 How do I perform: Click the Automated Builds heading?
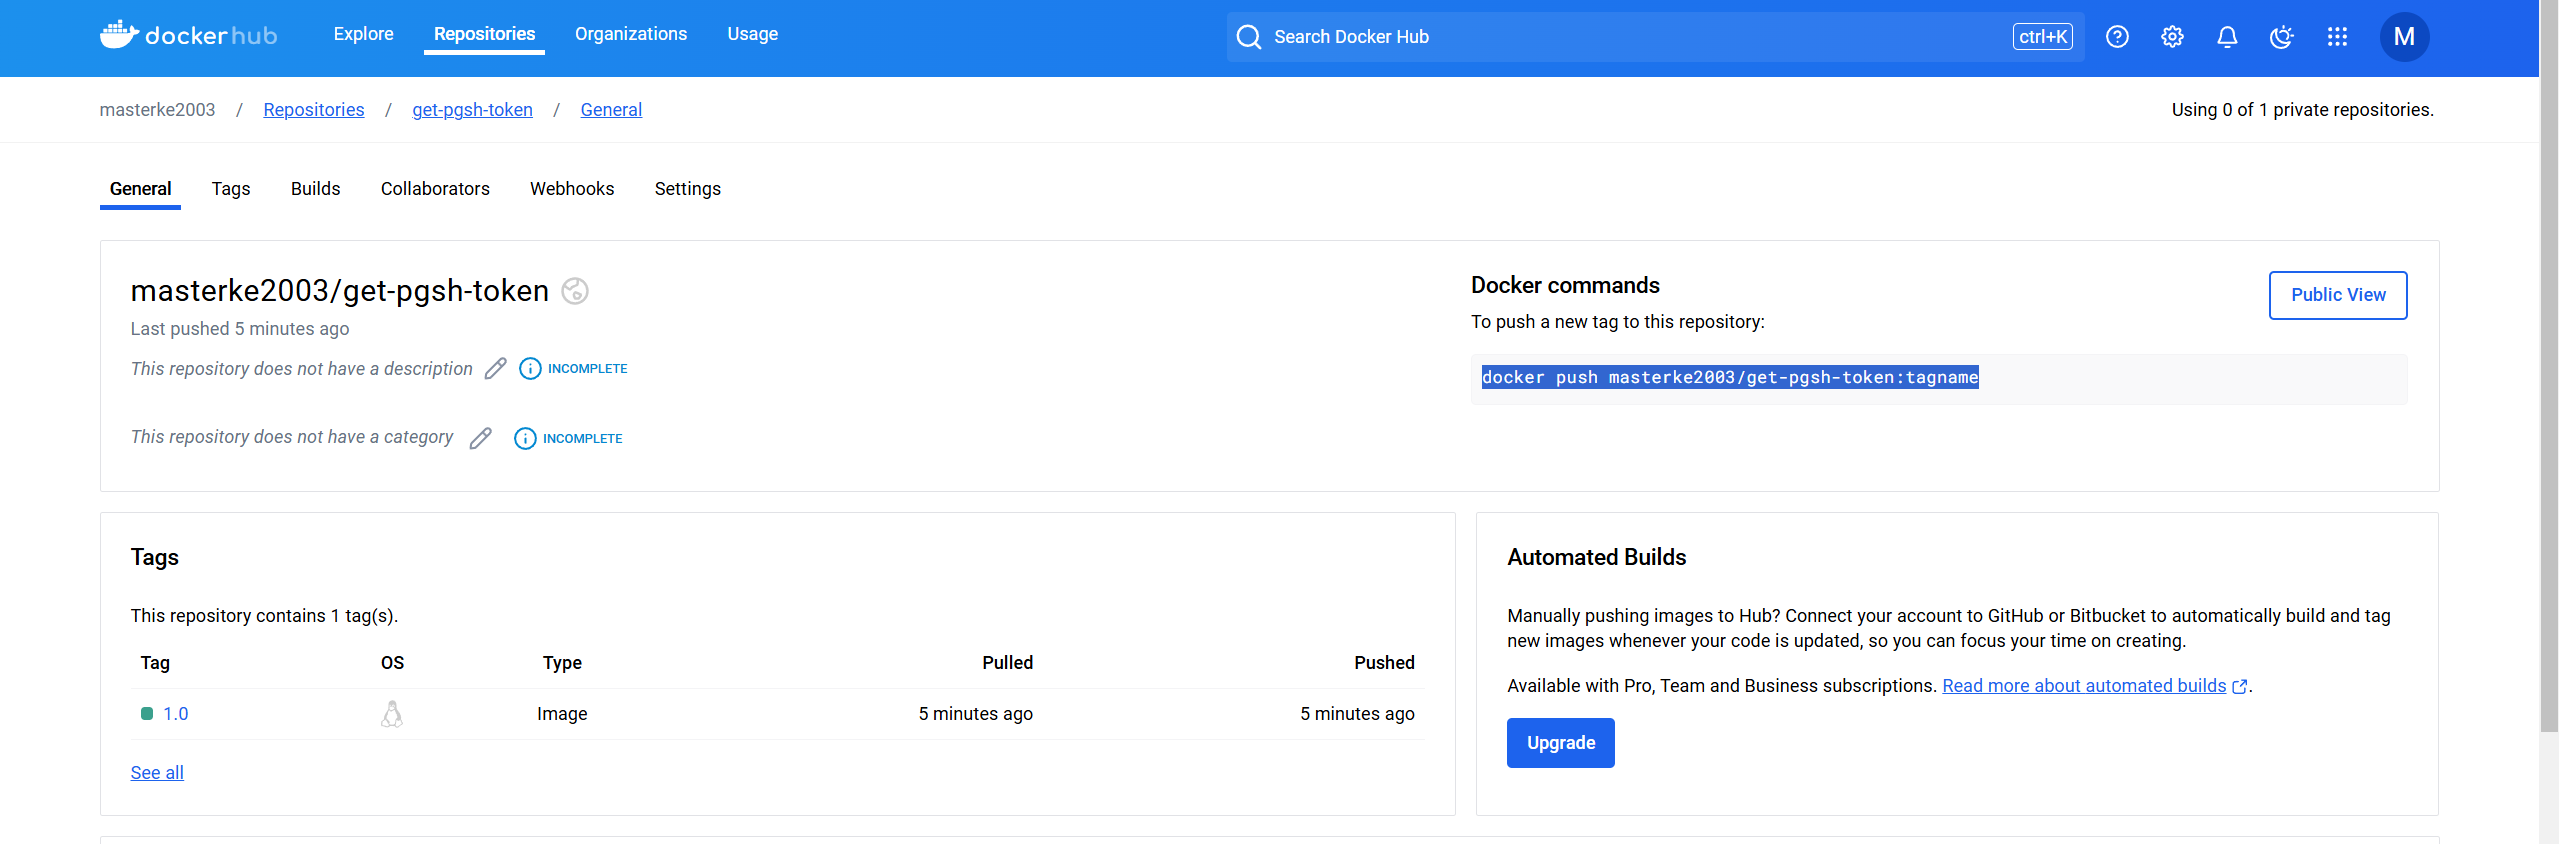pyautogui.click(x=1597, y=558)
